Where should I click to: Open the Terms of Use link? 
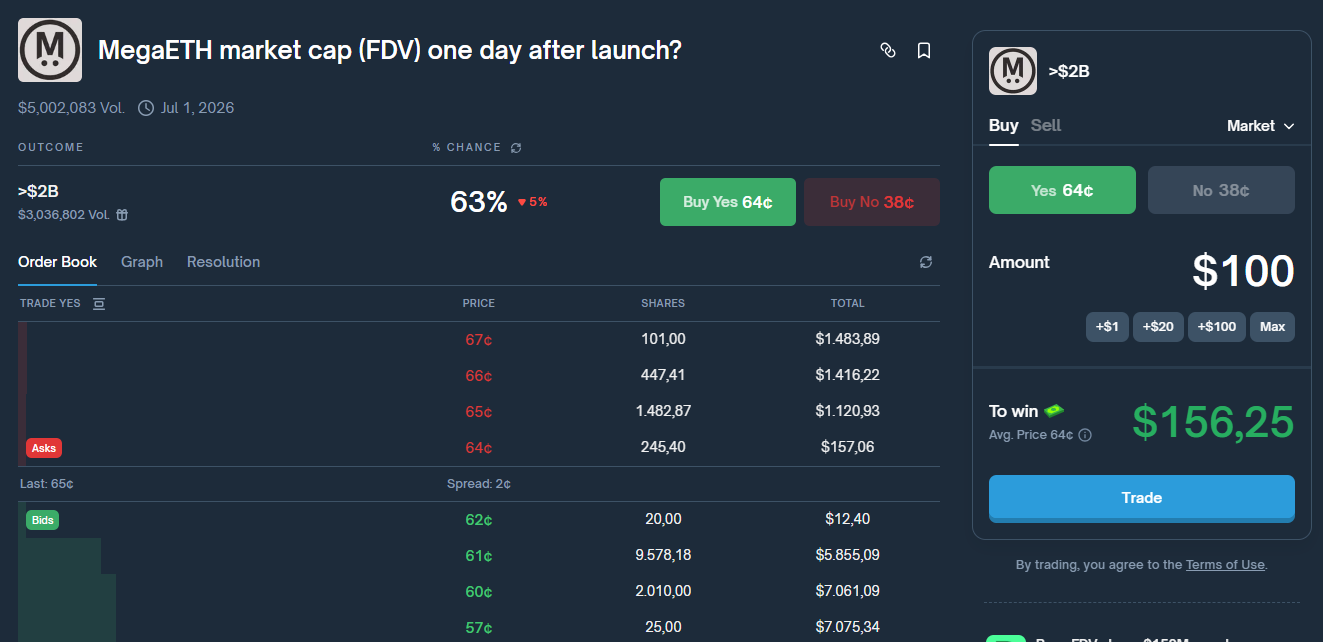pos(1224,564)
